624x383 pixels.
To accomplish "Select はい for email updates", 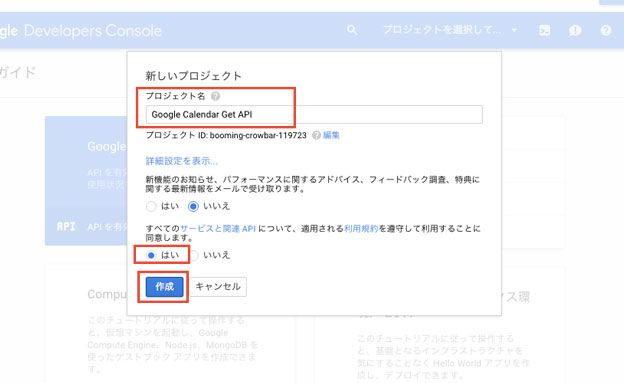I will click(x=151, y=206).
